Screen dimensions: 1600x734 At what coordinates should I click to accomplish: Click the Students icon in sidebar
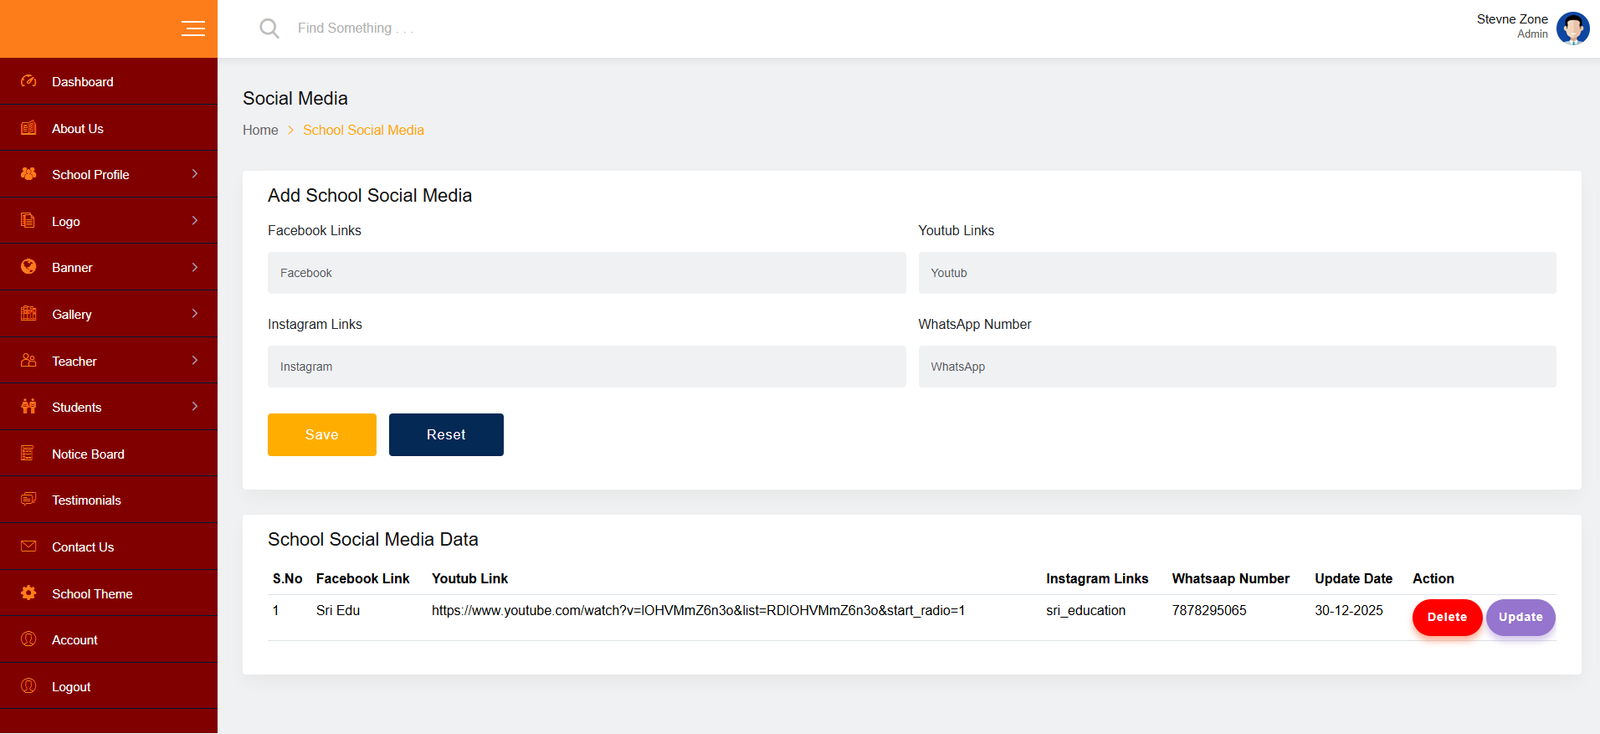point(29,407)
